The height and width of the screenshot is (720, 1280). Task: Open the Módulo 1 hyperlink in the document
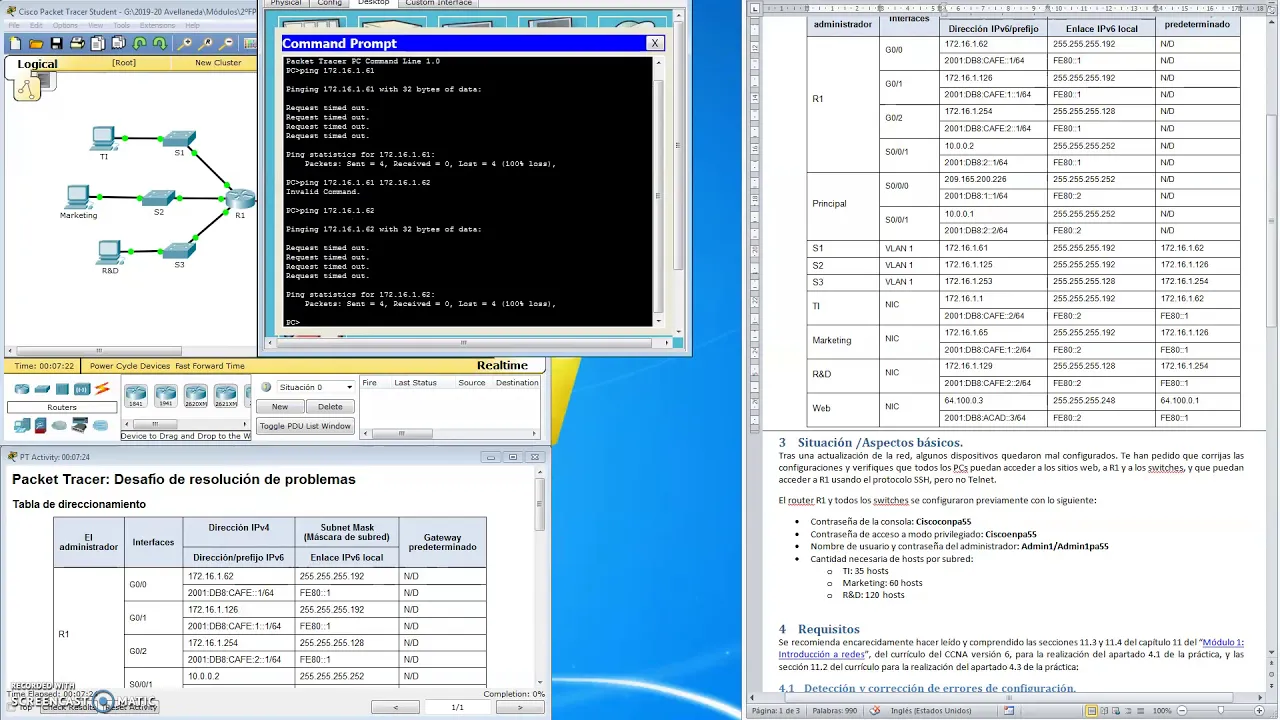[1010, 648]
